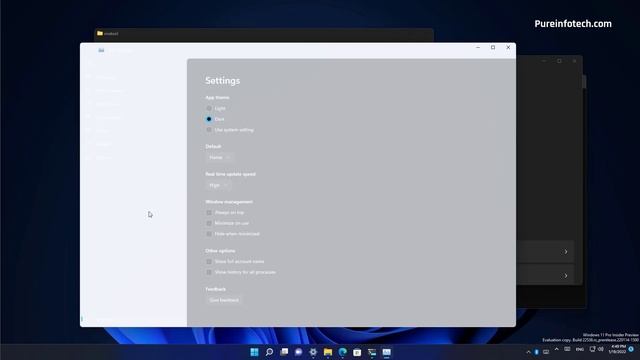Choose the Use system setting theme option
The image size is (640, 360).
coord(209,130)
